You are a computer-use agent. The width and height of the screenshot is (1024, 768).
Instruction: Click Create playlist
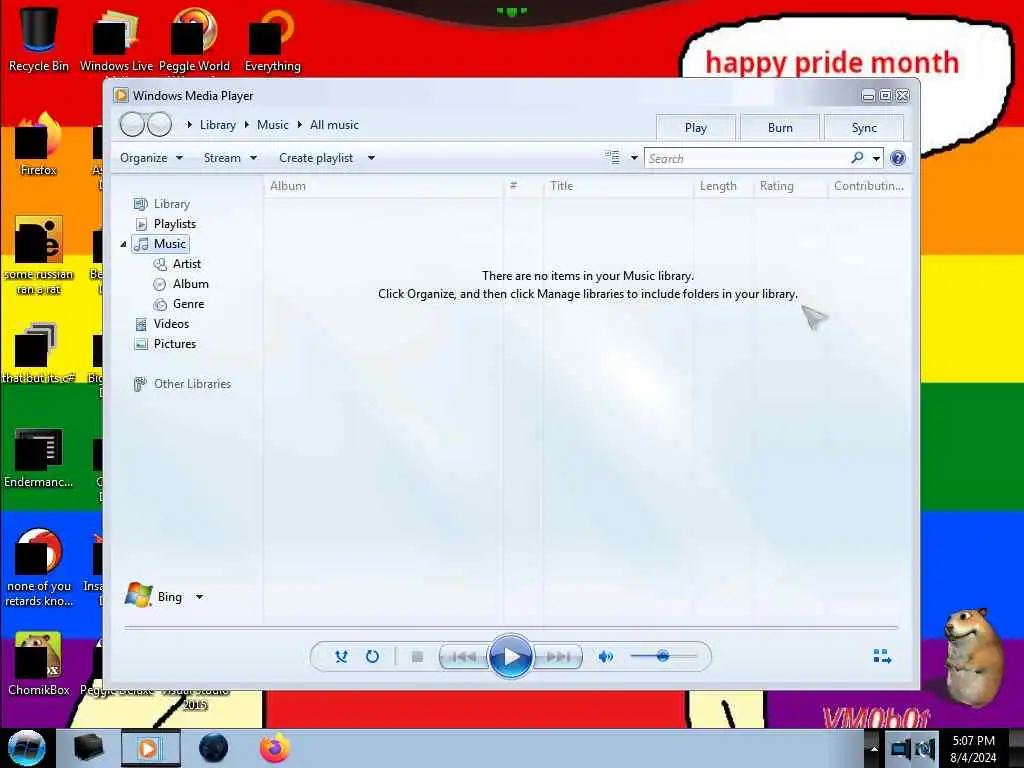316,158
